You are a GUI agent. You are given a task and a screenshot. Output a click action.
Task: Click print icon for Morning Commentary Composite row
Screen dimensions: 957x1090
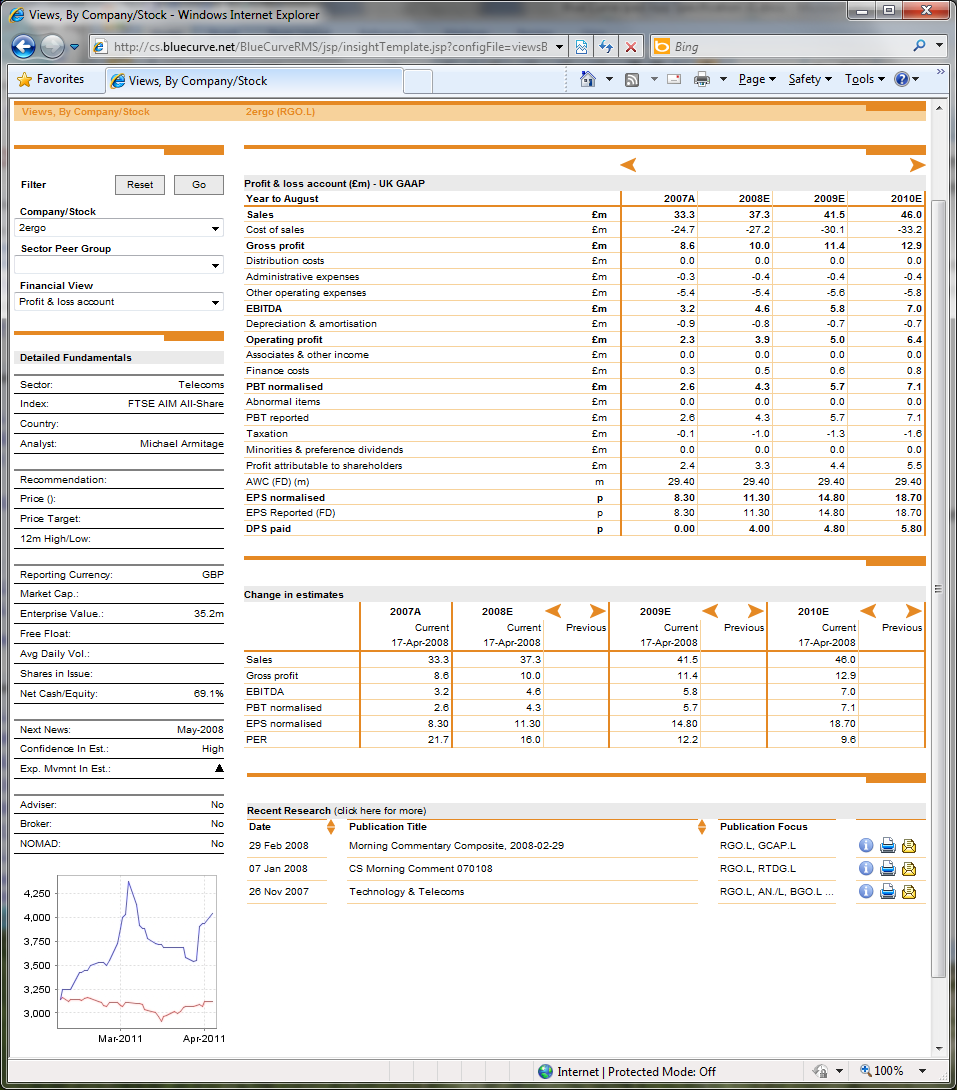click(888, 845)
